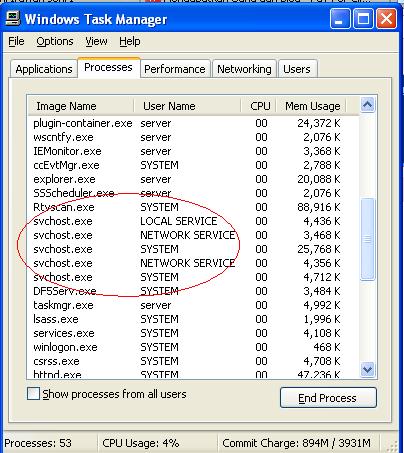The height and width of the screenshot is (453, 404).
Task: Select wscntfy.exe process
Action: coord(187,137)
